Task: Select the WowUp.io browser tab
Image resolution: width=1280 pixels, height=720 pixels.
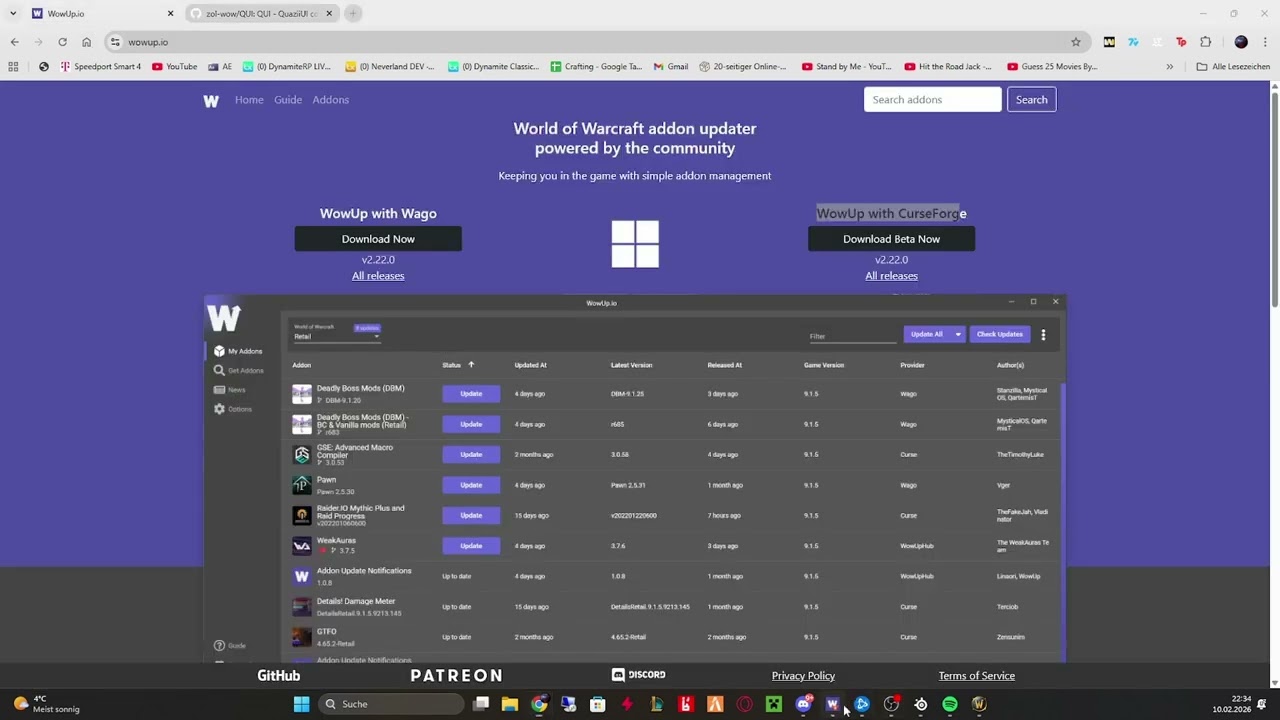Action: tap(102, 14)
